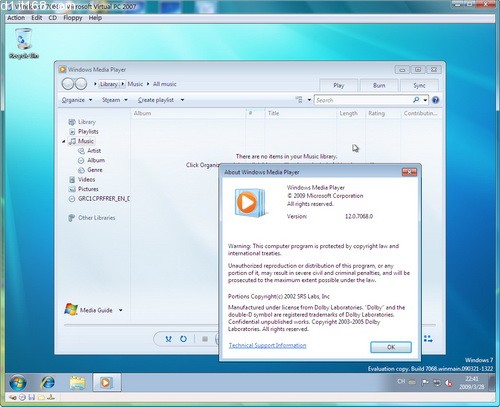Click the Windows Media Player taskbar button
Screen dimensions: 500x407
(x=107, y=382)
